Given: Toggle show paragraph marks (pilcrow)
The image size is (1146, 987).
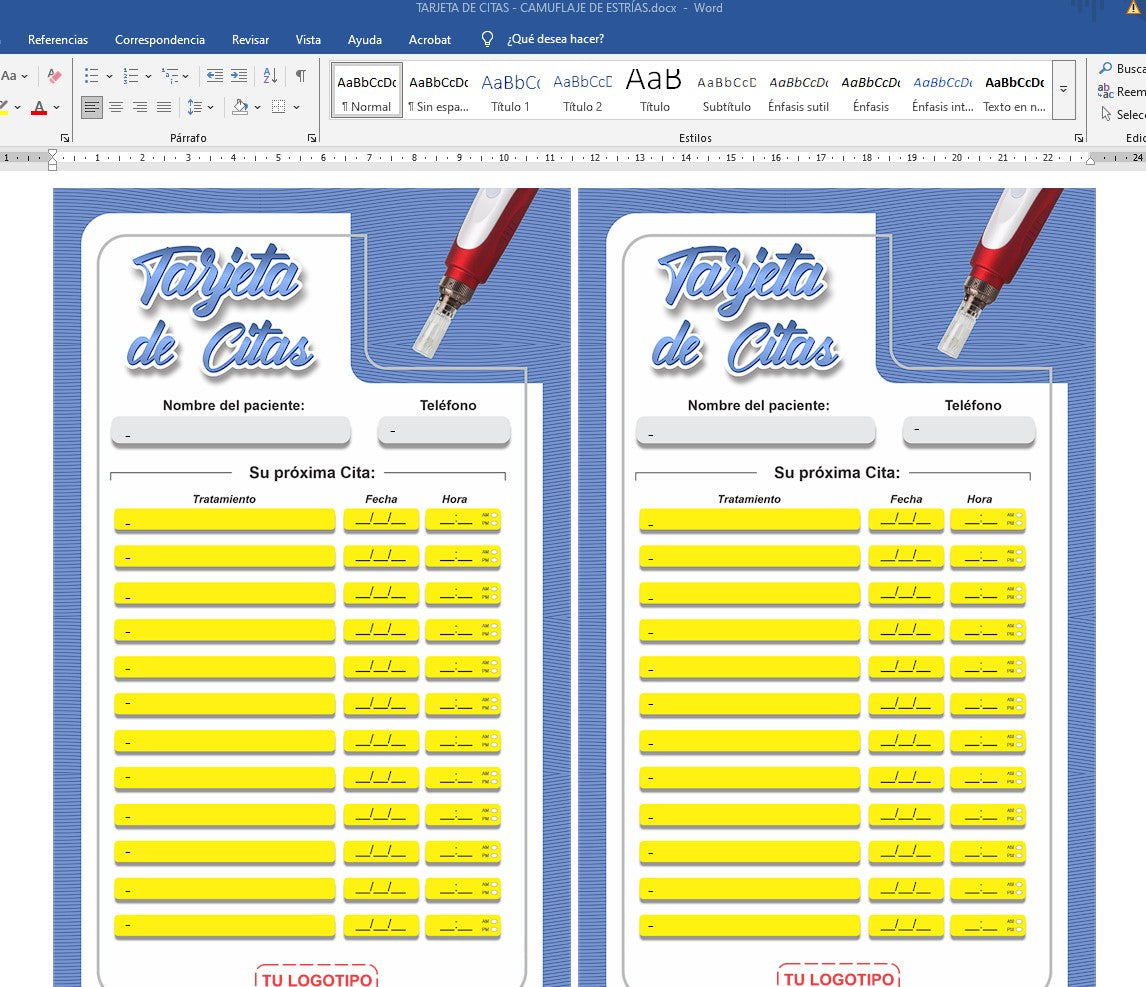Looking at the screenshot, I should (x=301, y=76).
